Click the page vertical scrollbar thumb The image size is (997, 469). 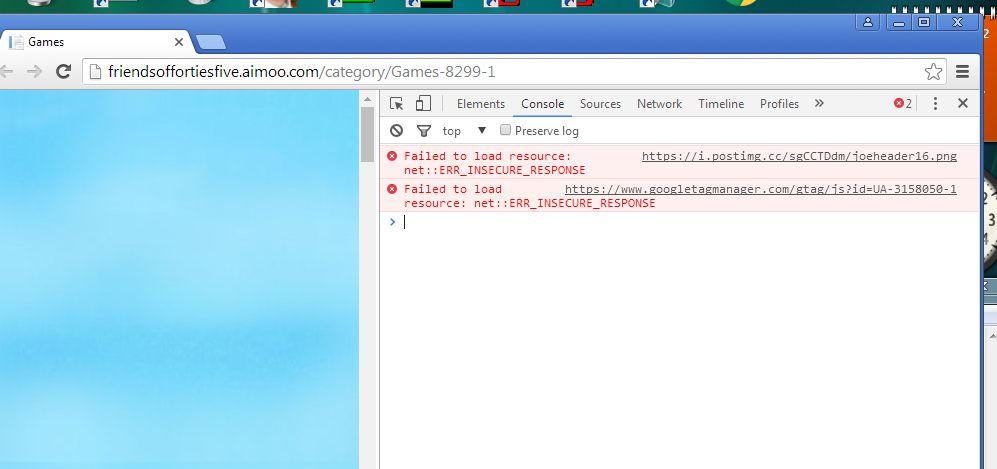[367, 134]
